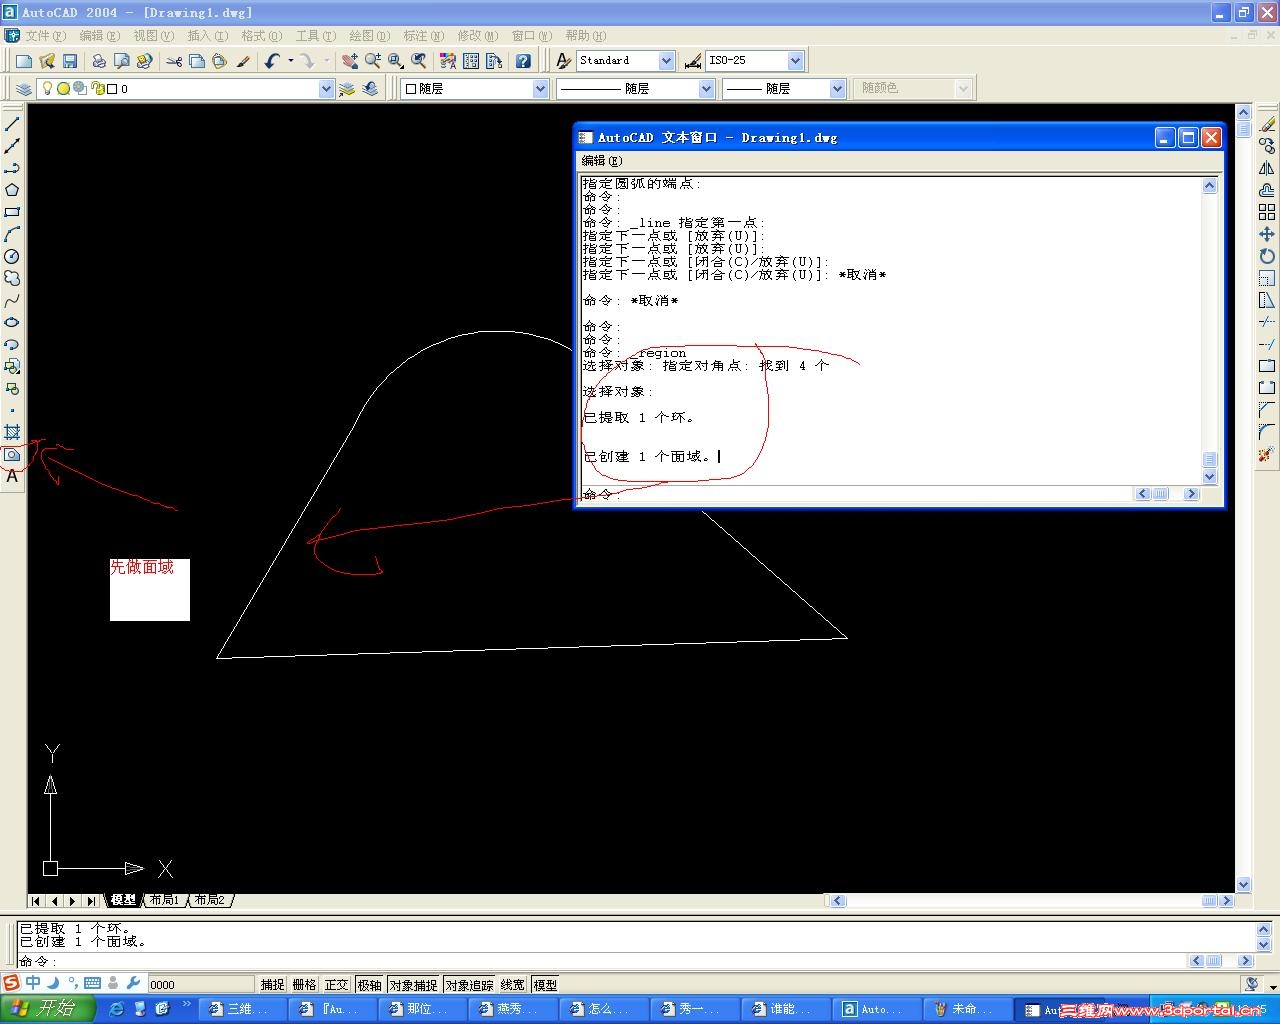Click the layout tabs first-tab arrow

36,901
